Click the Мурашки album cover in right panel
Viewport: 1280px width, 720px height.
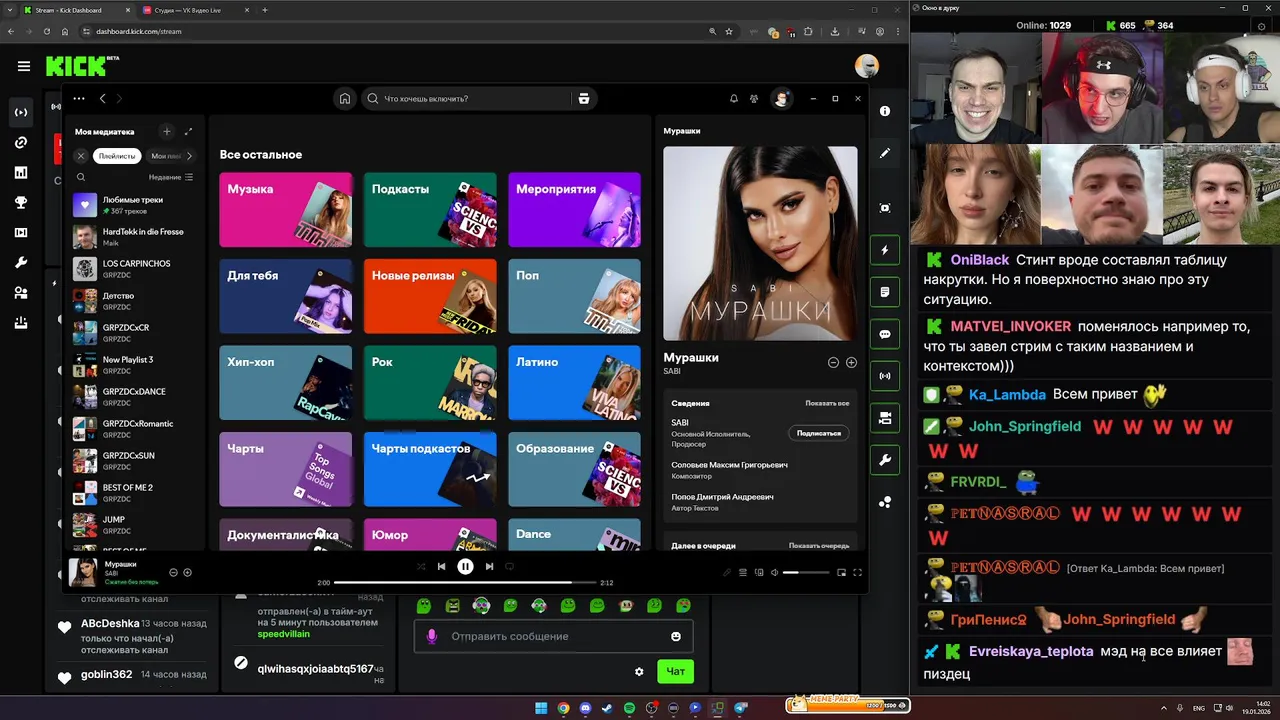pos(760,244)
